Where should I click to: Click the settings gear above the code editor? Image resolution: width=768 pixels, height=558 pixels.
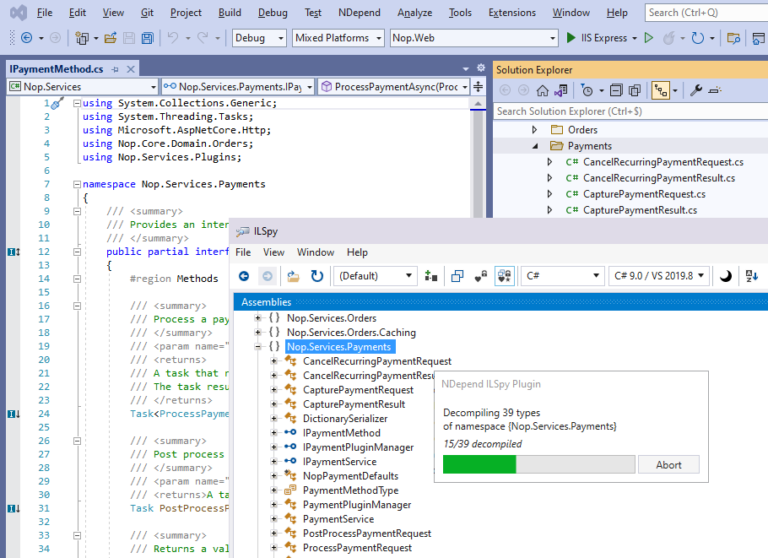(x=481, y=68)
